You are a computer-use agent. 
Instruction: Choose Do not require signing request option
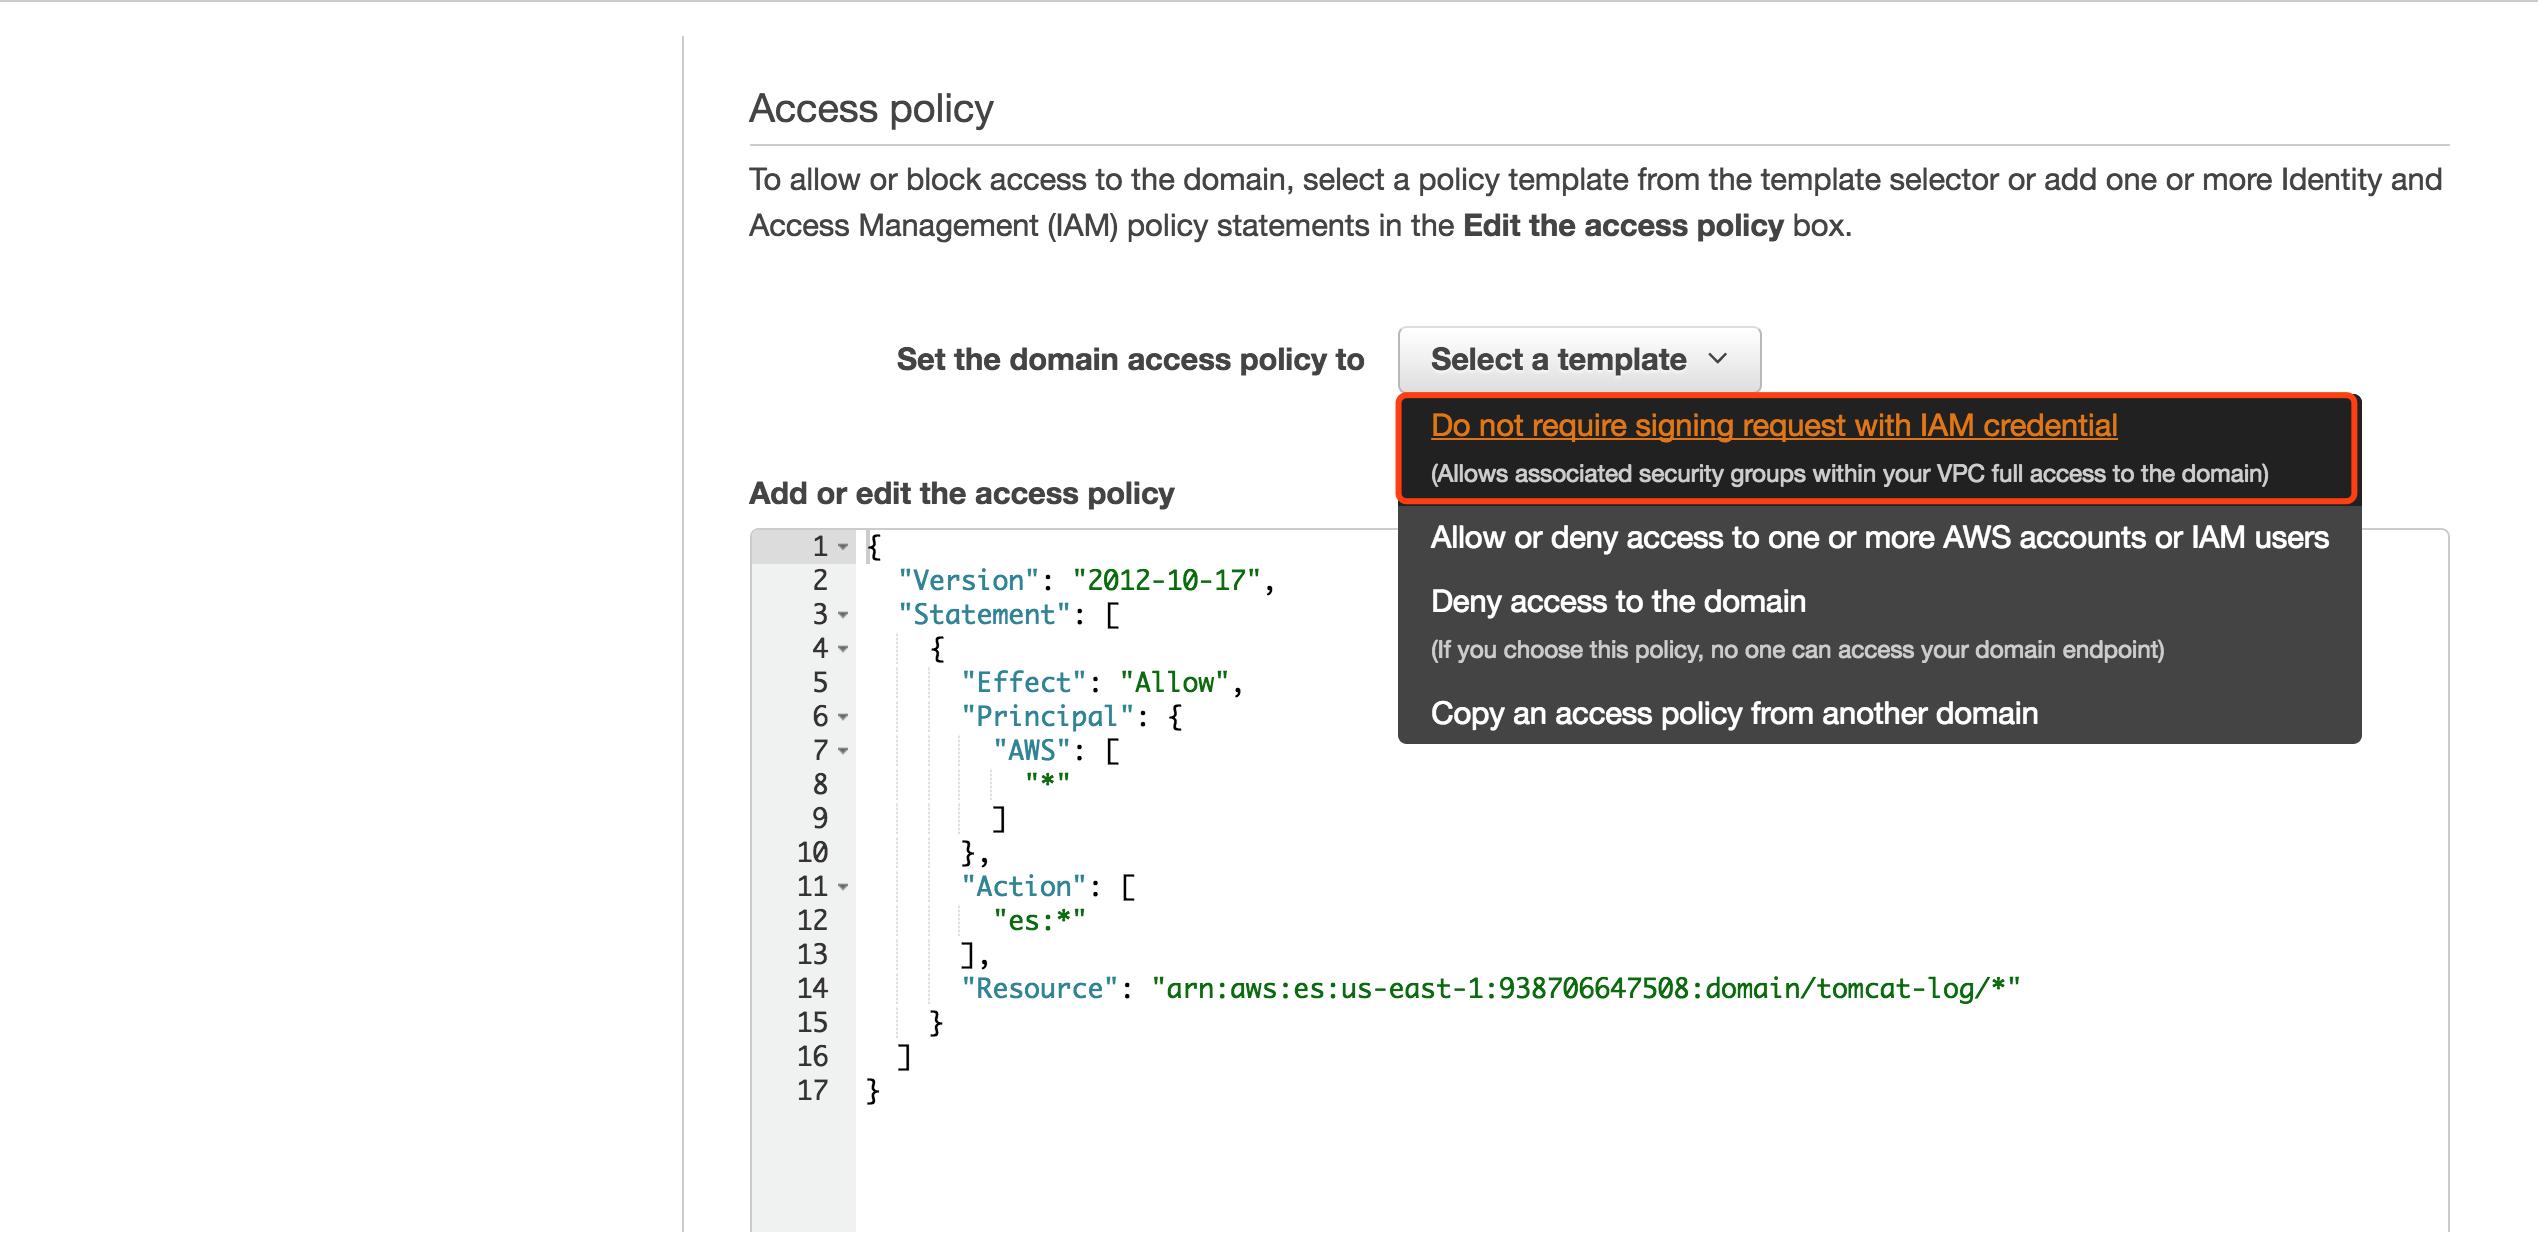tap(1773, 427)
